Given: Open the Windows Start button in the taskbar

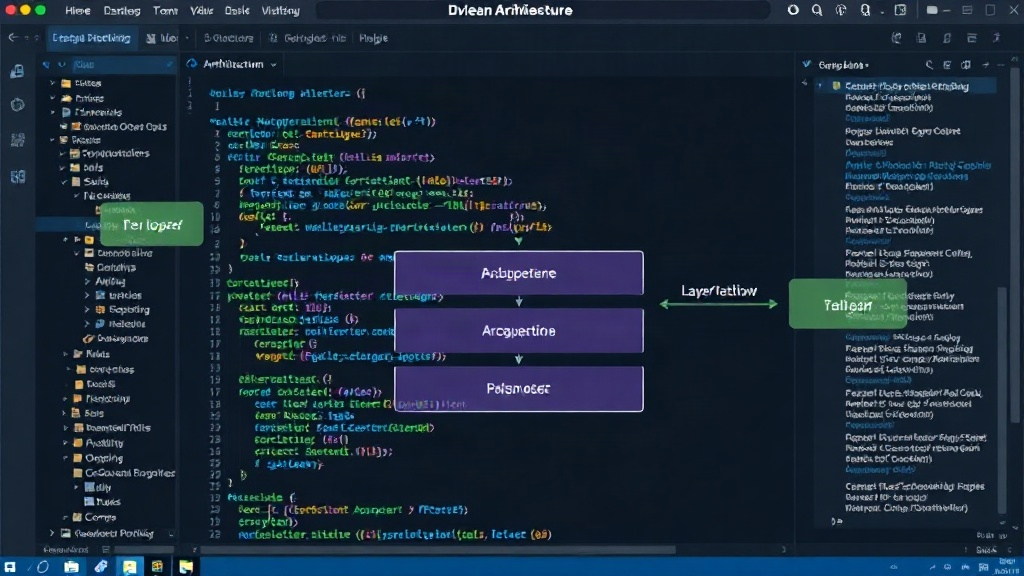Looking at the screenshot, I should point(10,567).
